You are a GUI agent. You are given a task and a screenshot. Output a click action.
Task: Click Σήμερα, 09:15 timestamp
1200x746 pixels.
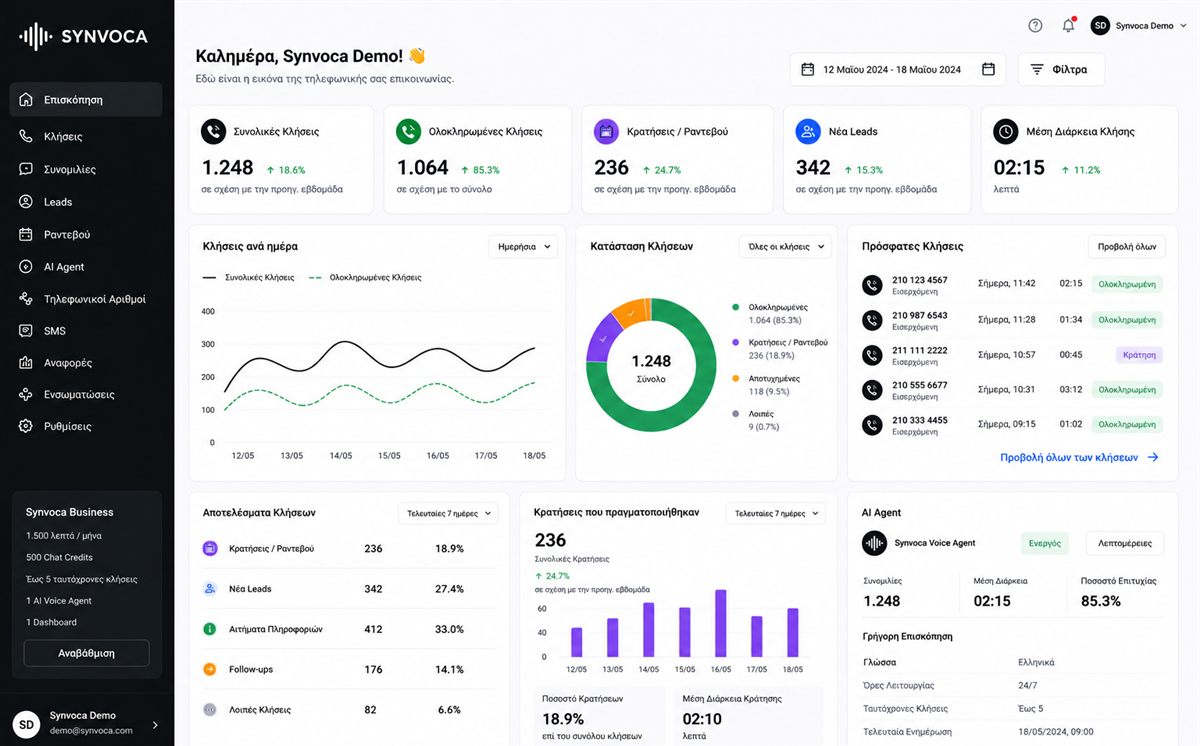pyautogui.click(x=1007, y=424)
